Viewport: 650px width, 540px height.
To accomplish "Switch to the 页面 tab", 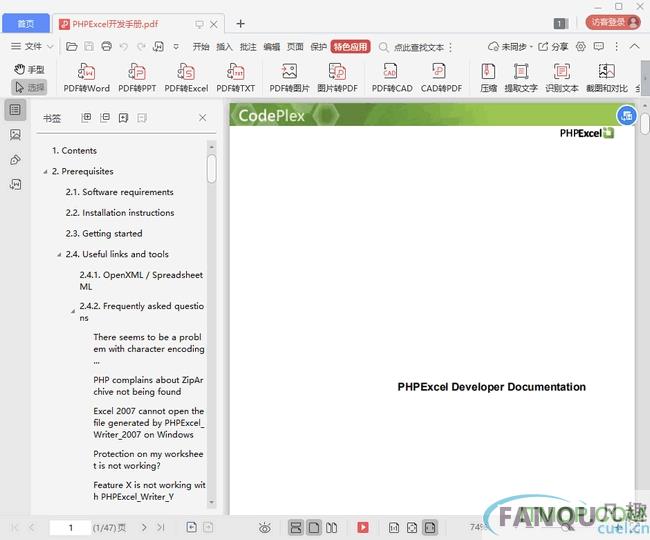I will 295,47.
